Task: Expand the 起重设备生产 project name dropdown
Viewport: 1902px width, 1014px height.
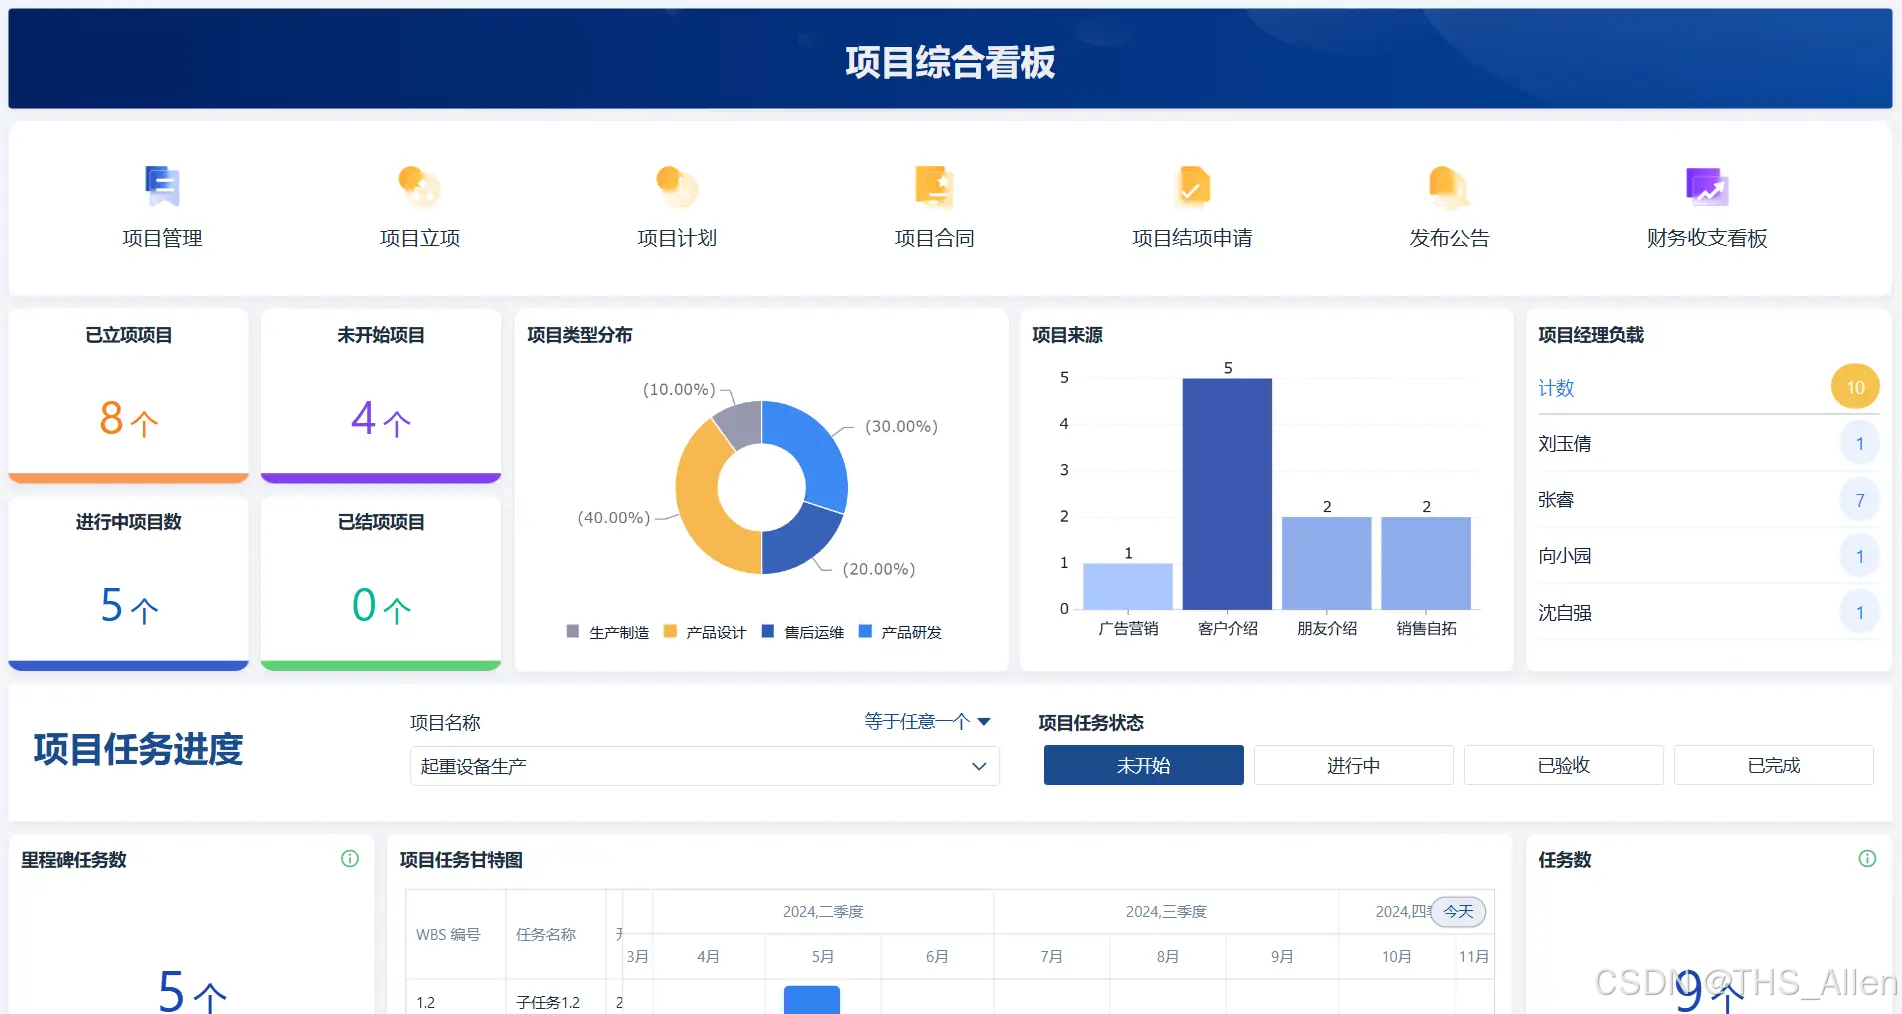Action: coord(704,766)
